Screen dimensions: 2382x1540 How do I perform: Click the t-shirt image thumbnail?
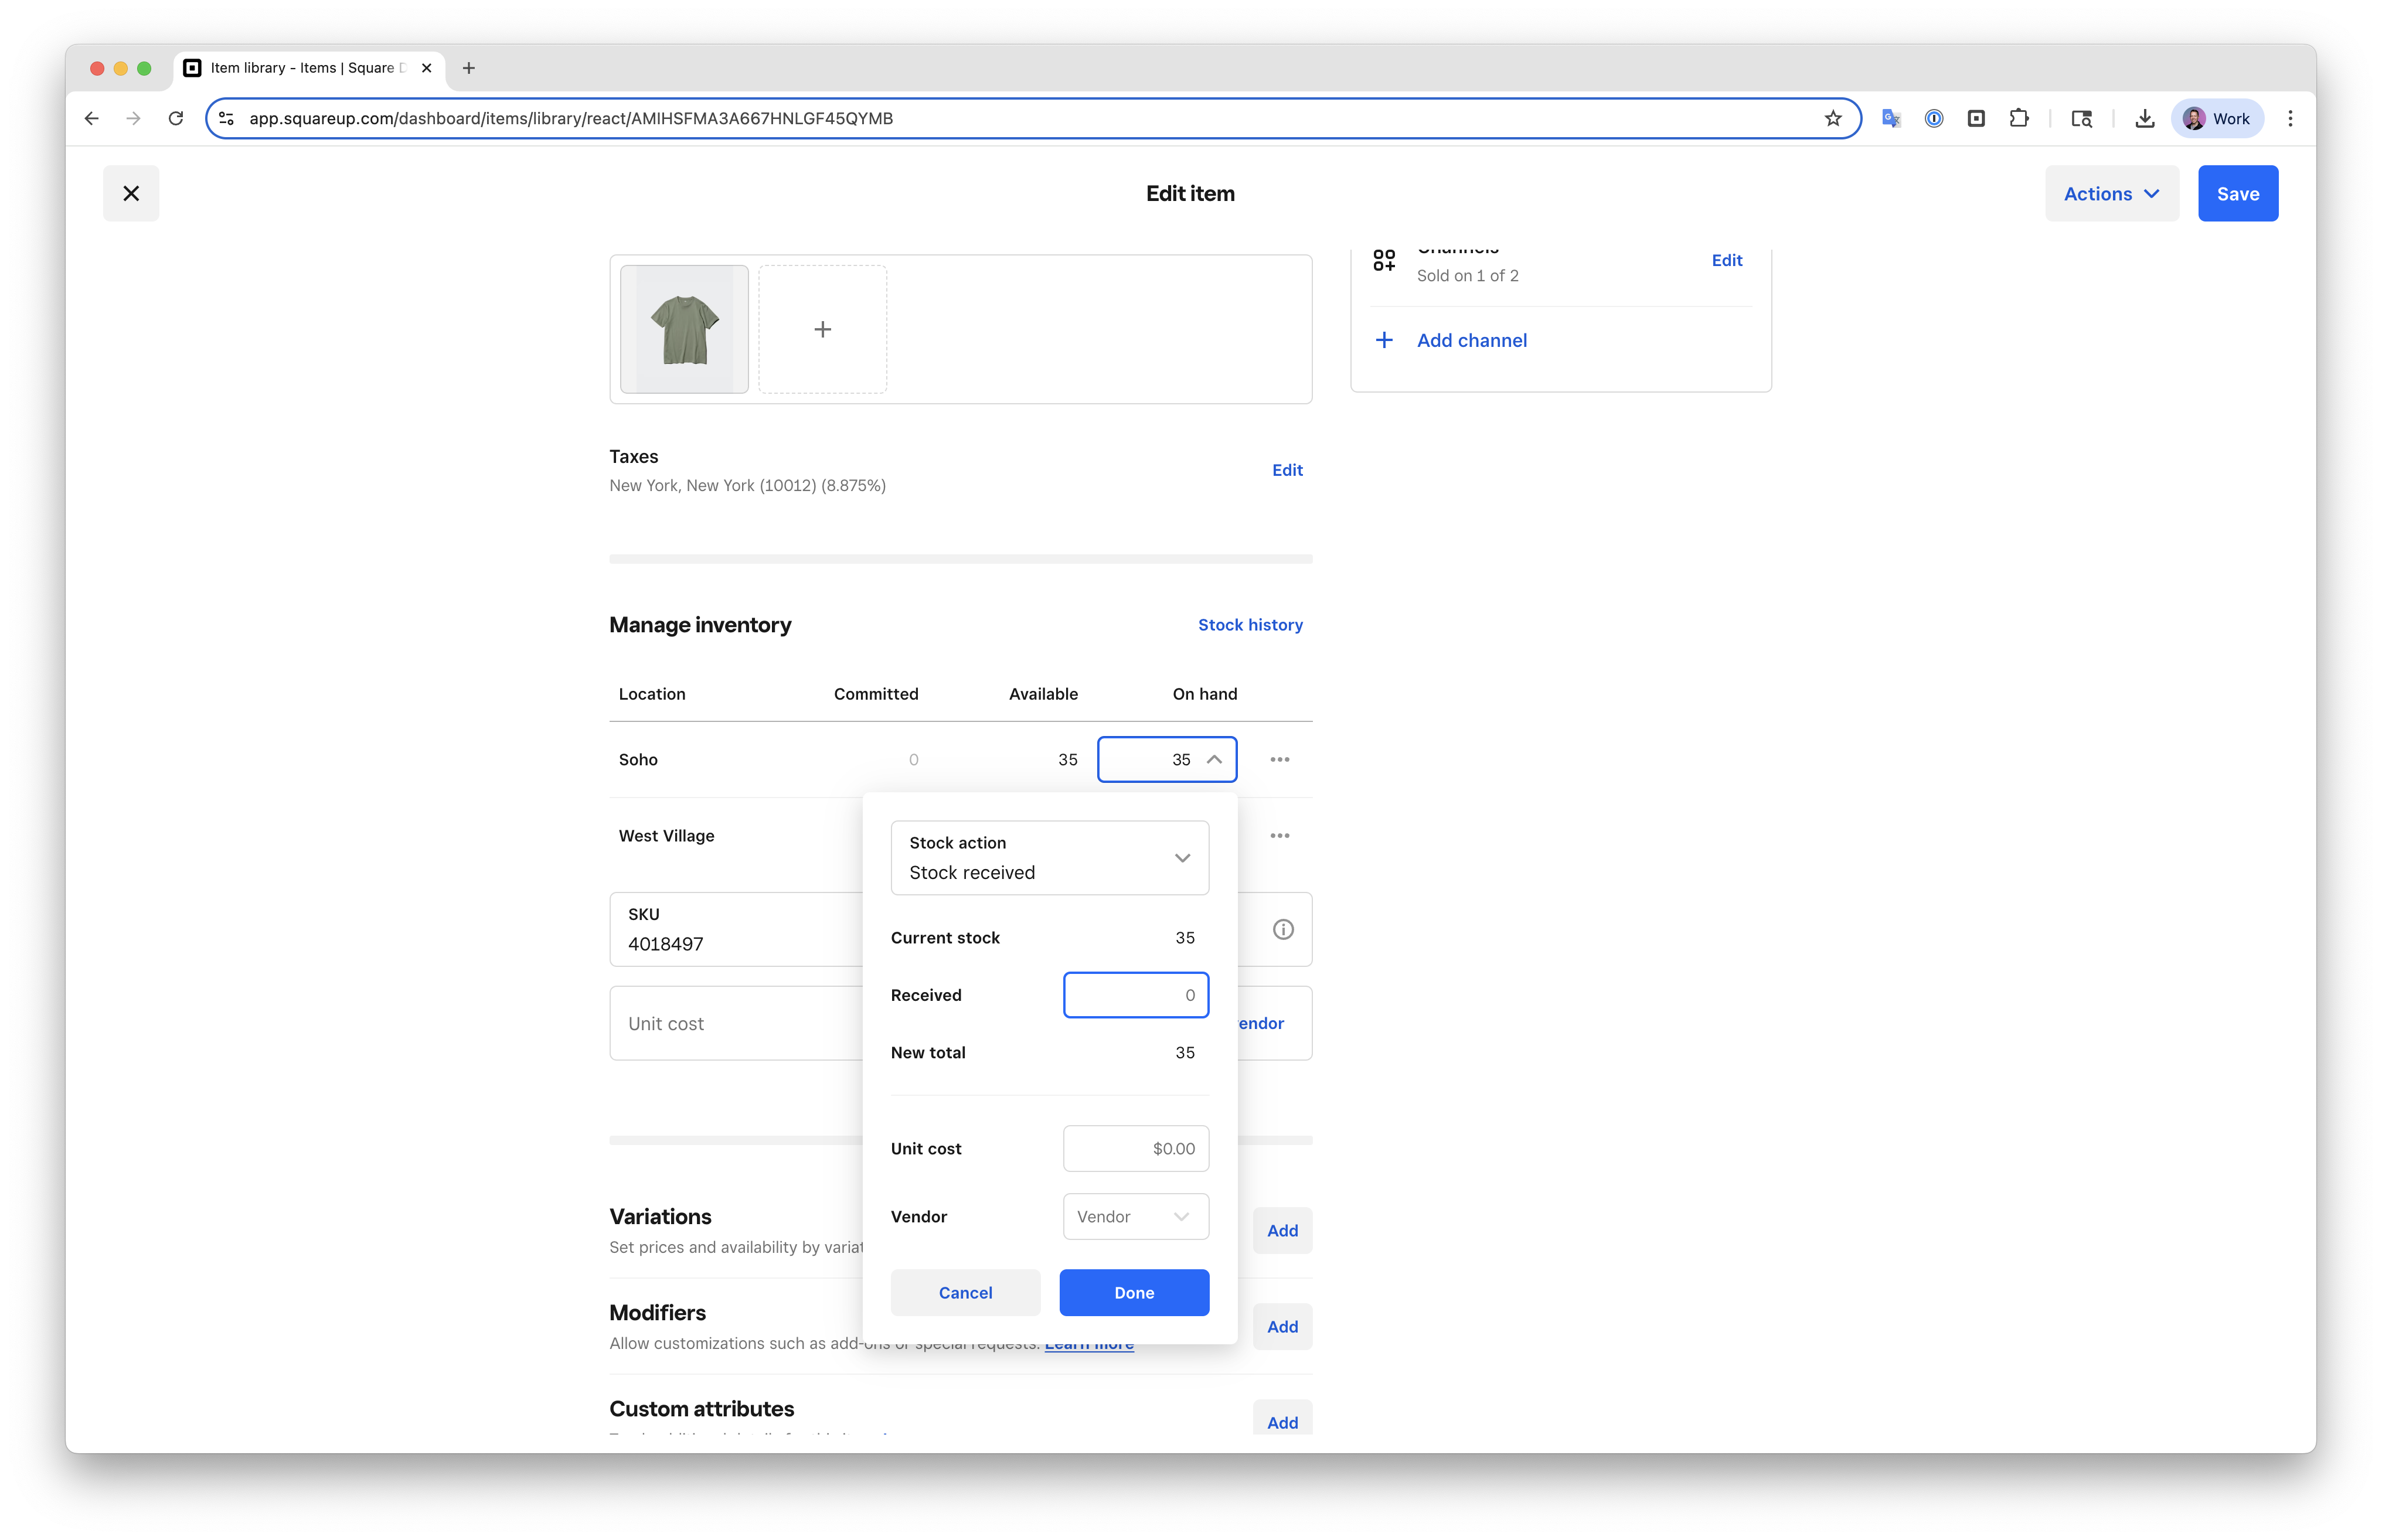pyautogui.click(x=683, y=328)
